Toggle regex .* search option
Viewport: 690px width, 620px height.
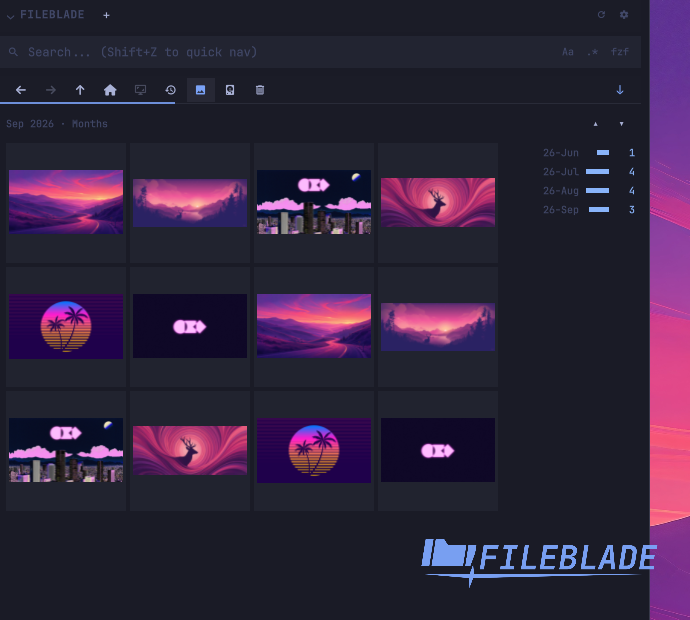point(592,52)
